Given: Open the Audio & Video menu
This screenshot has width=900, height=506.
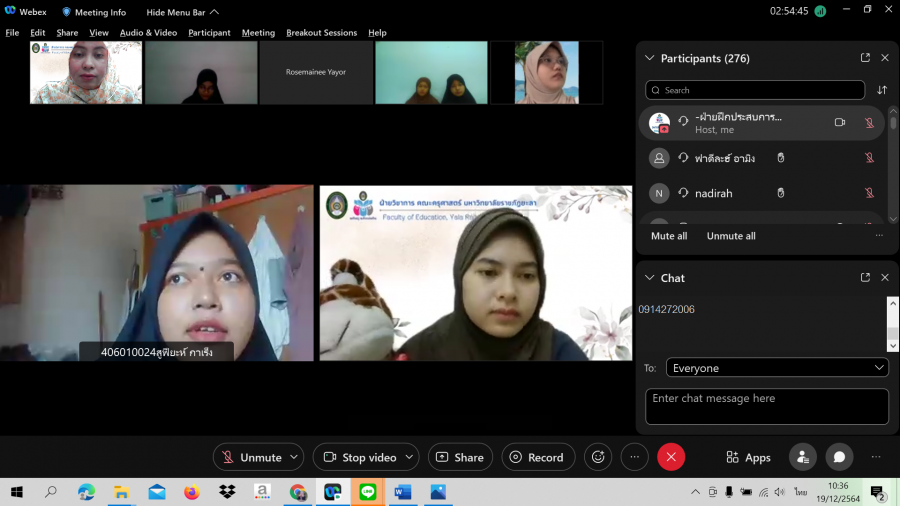Looking at the screenshot, I should [x=148, y=33].
